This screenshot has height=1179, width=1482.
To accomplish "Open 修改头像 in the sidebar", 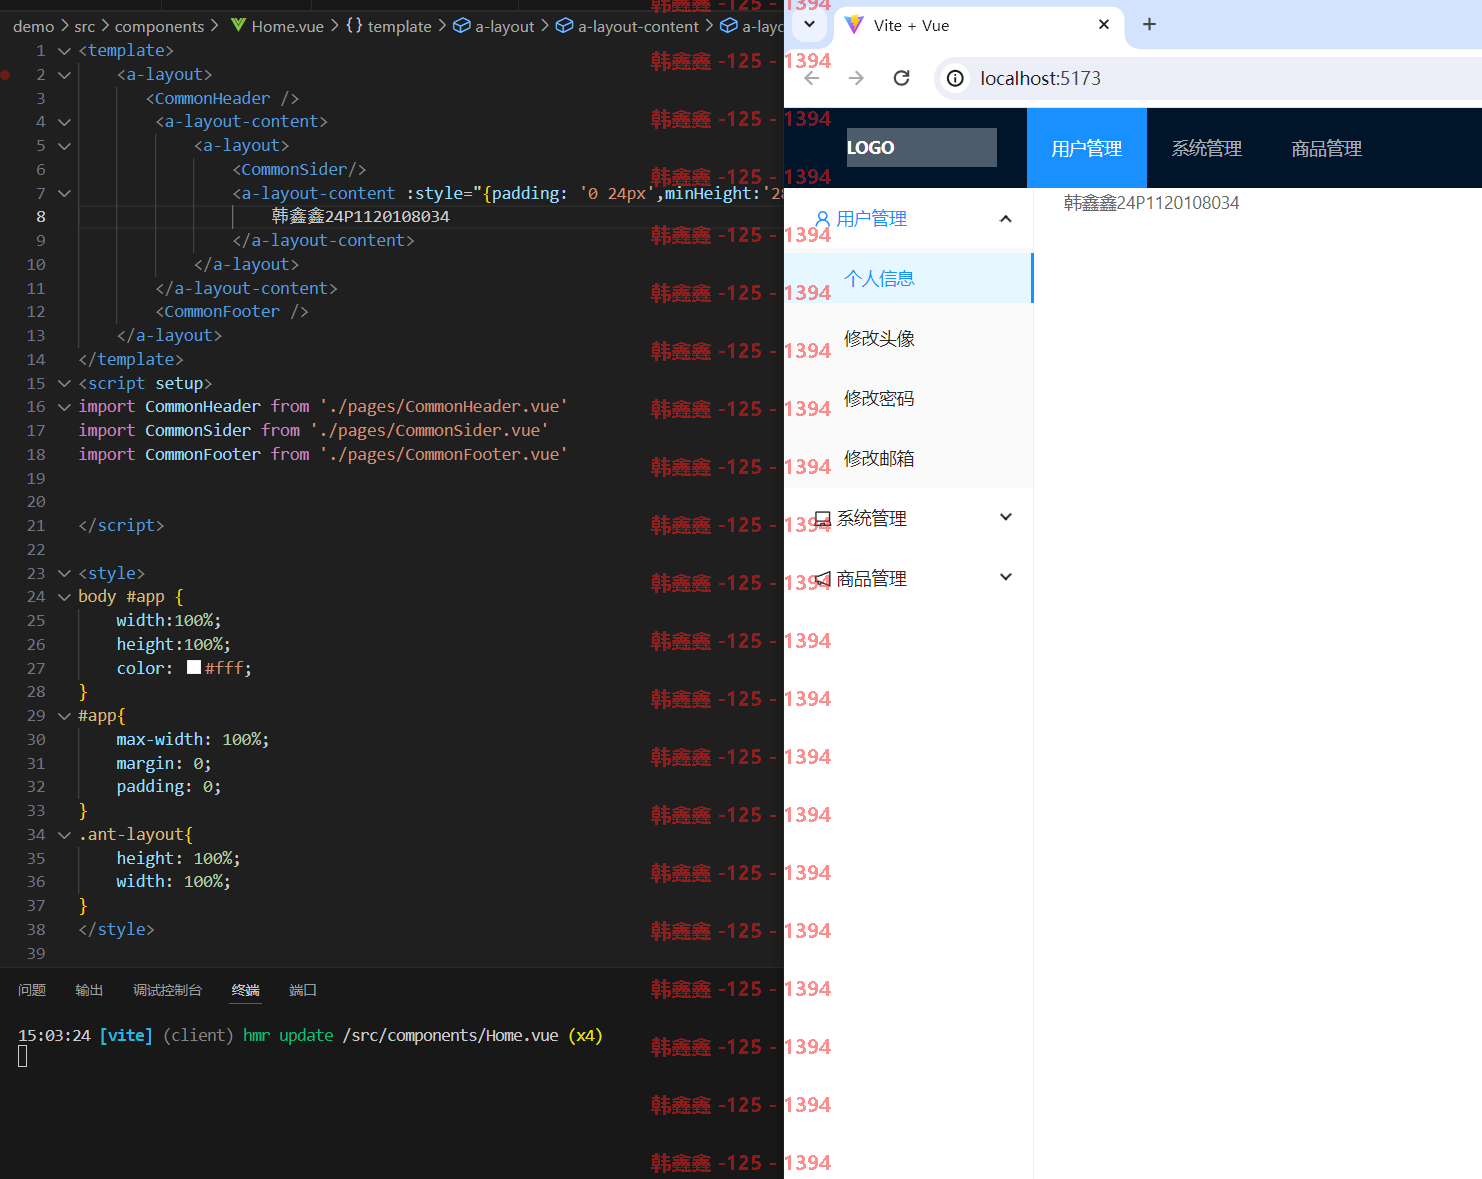I will (908, 338).
